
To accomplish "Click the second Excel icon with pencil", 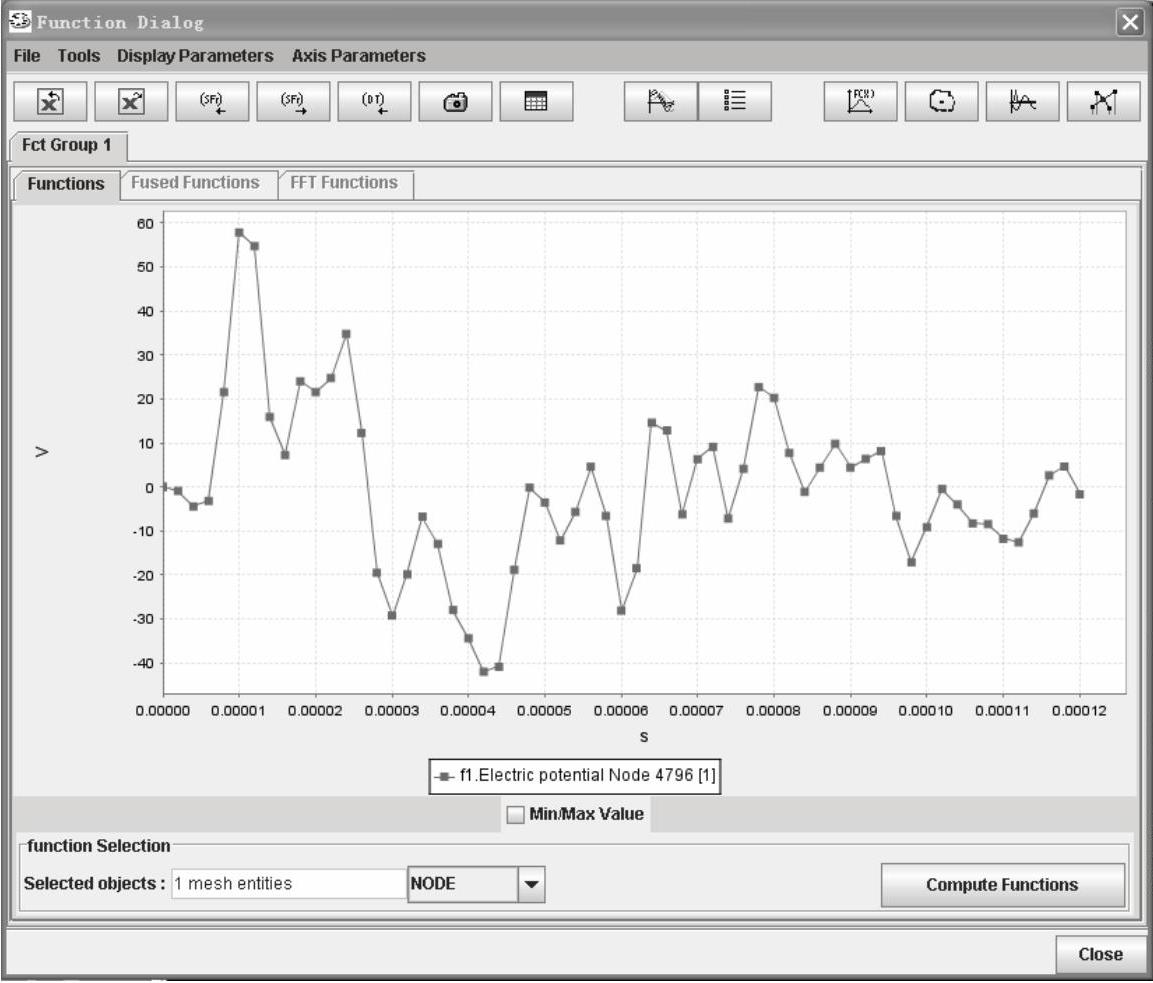I will pos(132,101).
